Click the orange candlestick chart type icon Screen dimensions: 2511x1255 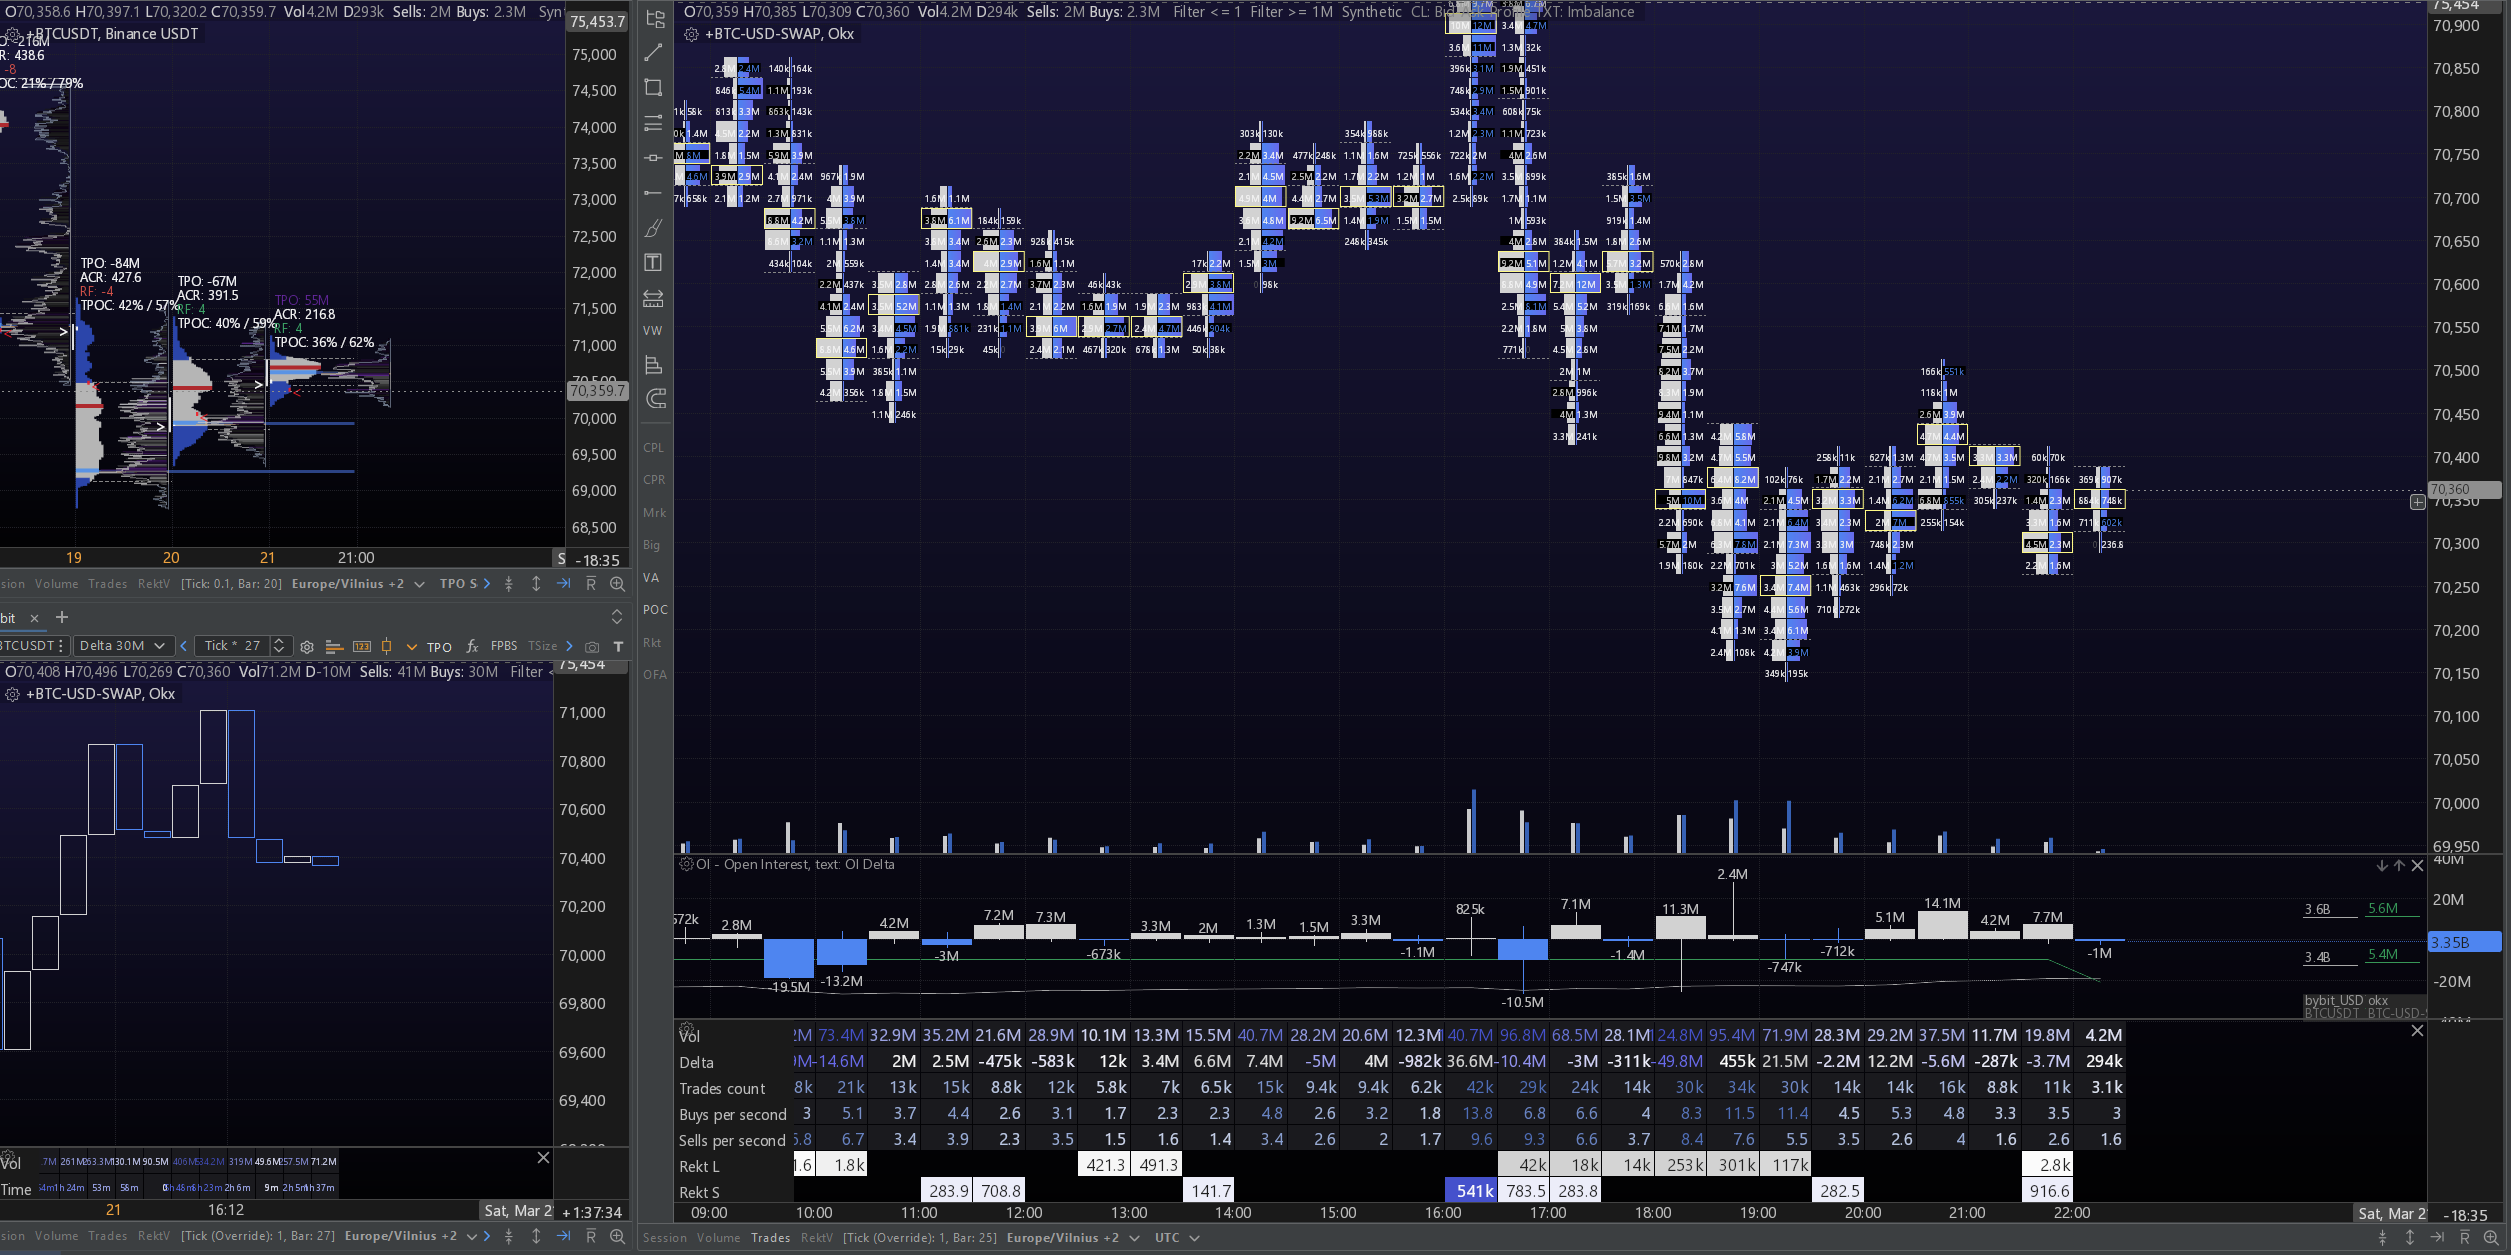(x=387, y=646)
